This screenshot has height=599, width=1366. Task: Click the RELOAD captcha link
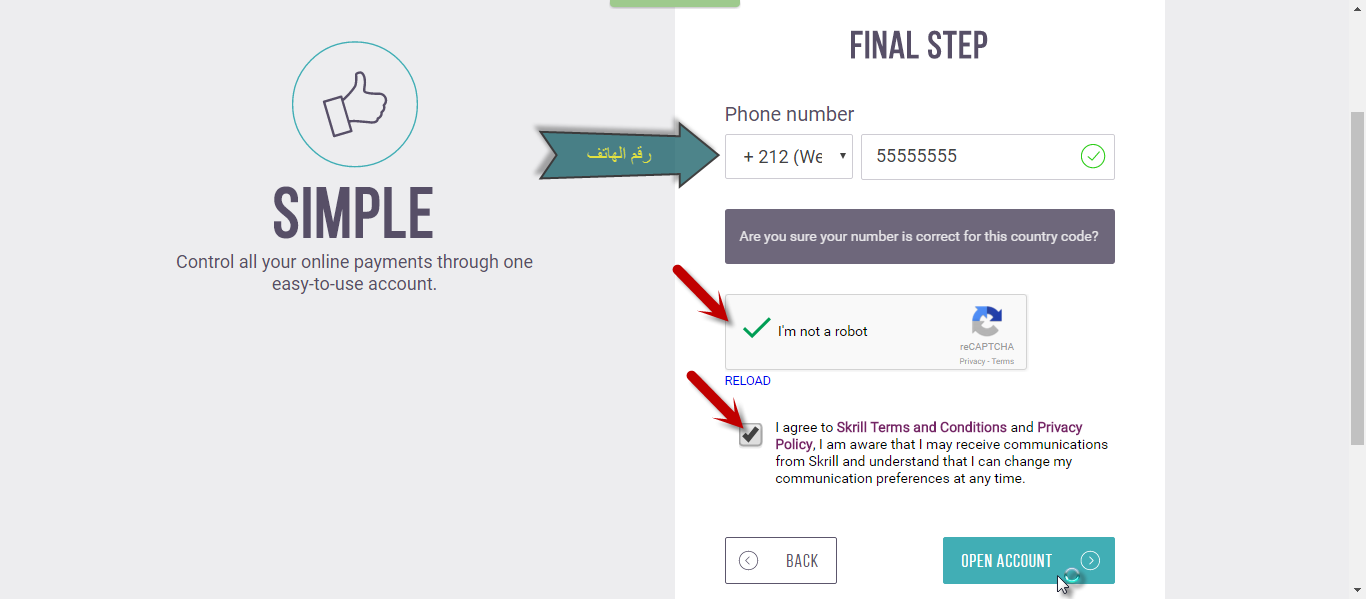tap(748, 381)
